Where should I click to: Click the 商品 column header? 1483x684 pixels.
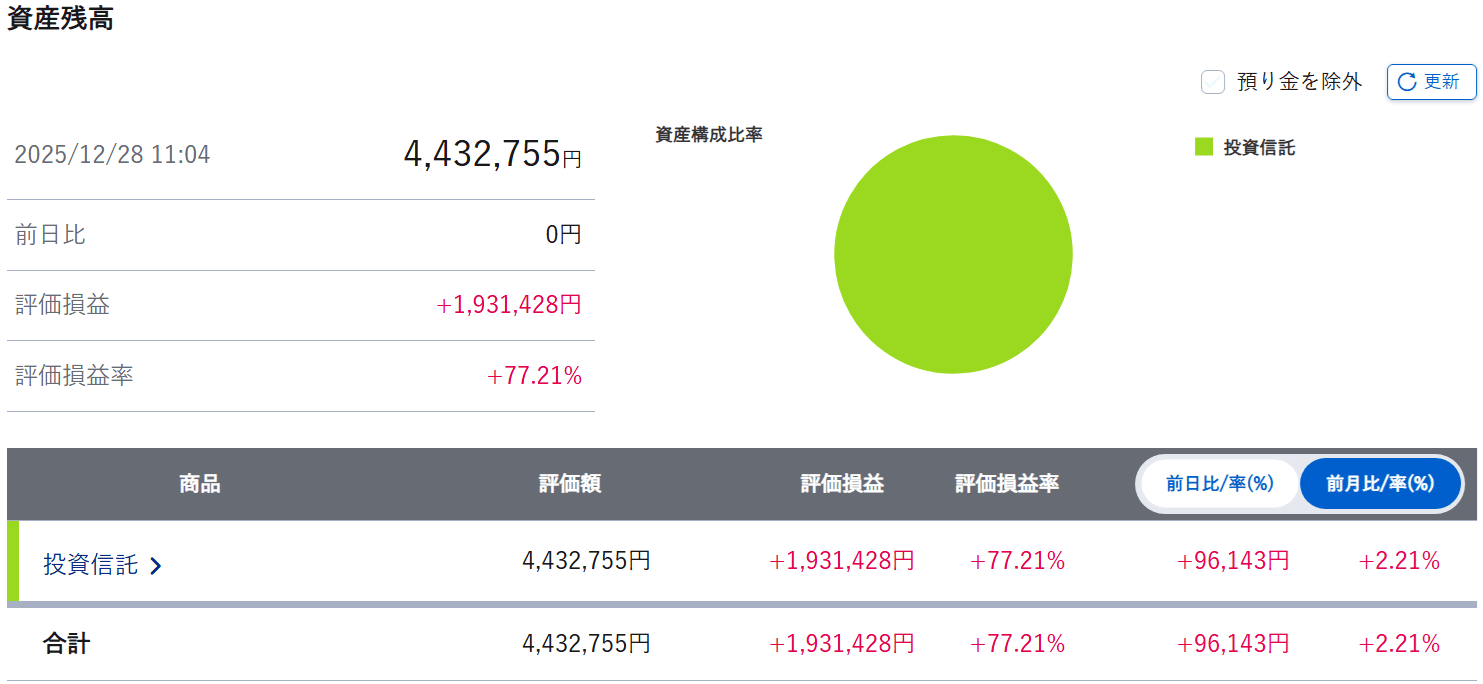(199, 484)
